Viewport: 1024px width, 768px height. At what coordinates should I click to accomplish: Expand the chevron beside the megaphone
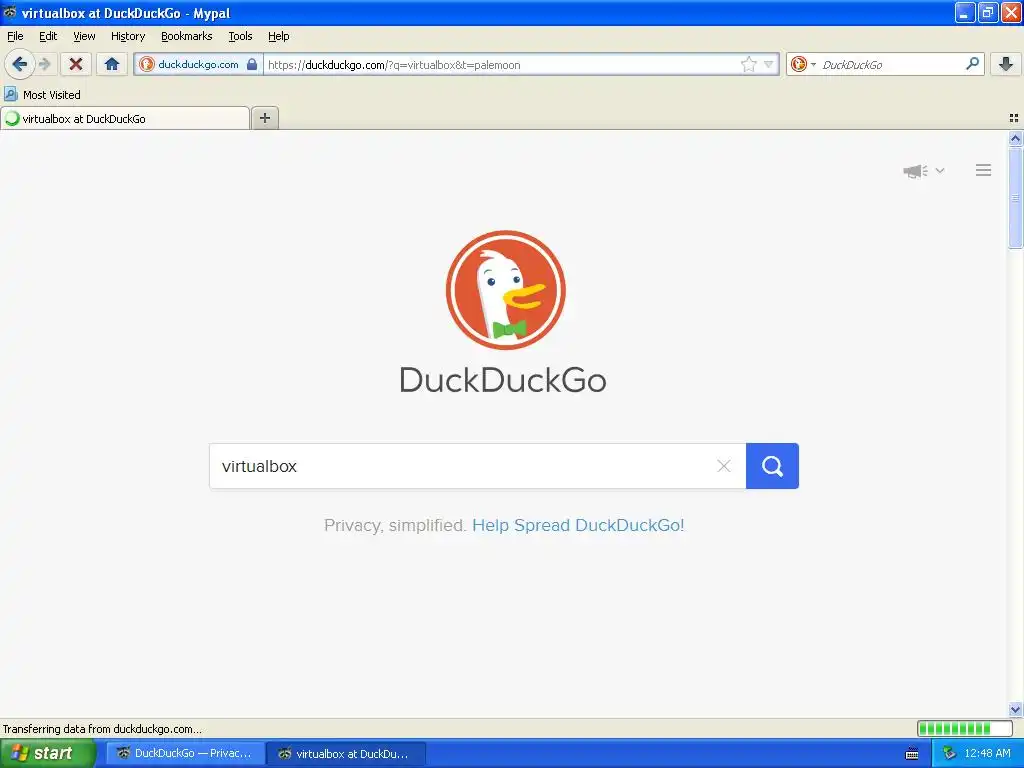[940, 170]
